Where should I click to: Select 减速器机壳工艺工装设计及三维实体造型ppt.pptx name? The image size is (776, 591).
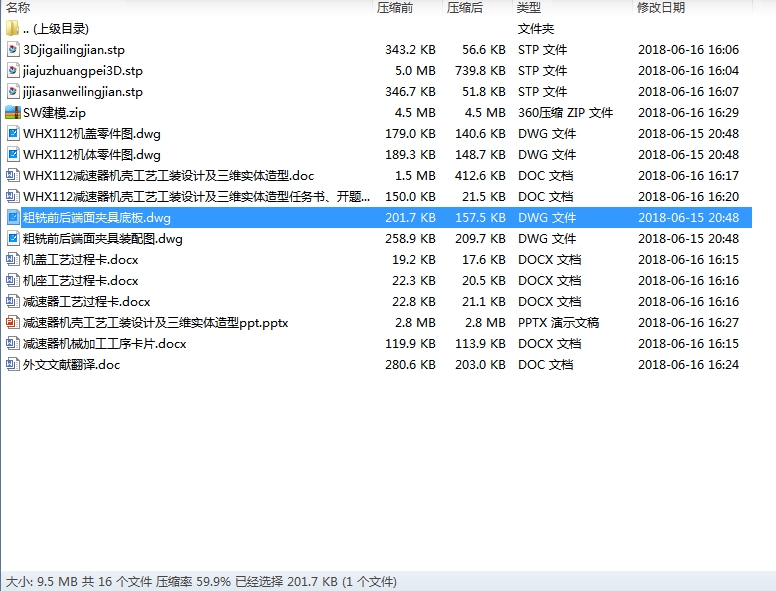coord(155,323)
